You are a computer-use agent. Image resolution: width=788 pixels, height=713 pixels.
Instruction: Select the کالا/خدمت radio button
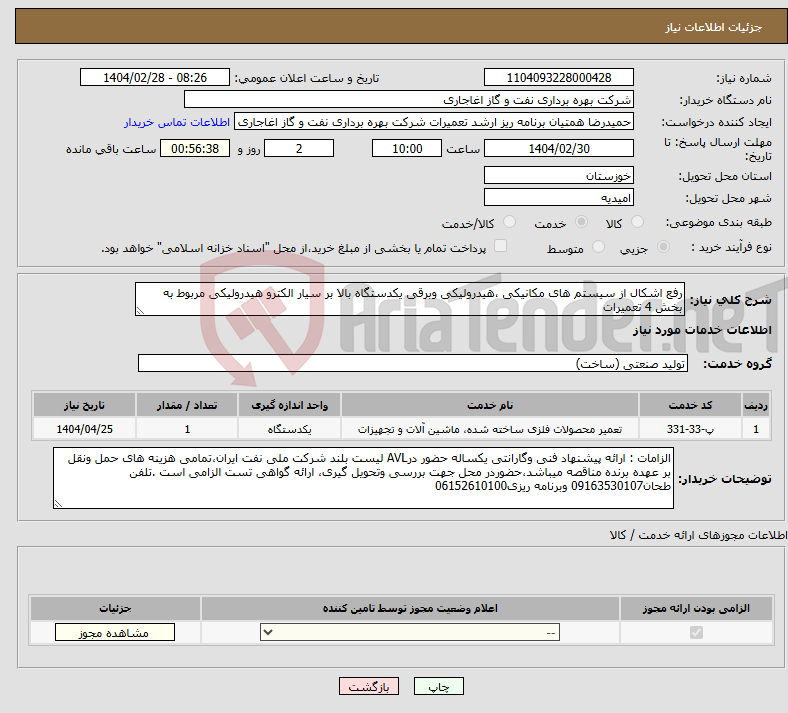tap(510, 222)
